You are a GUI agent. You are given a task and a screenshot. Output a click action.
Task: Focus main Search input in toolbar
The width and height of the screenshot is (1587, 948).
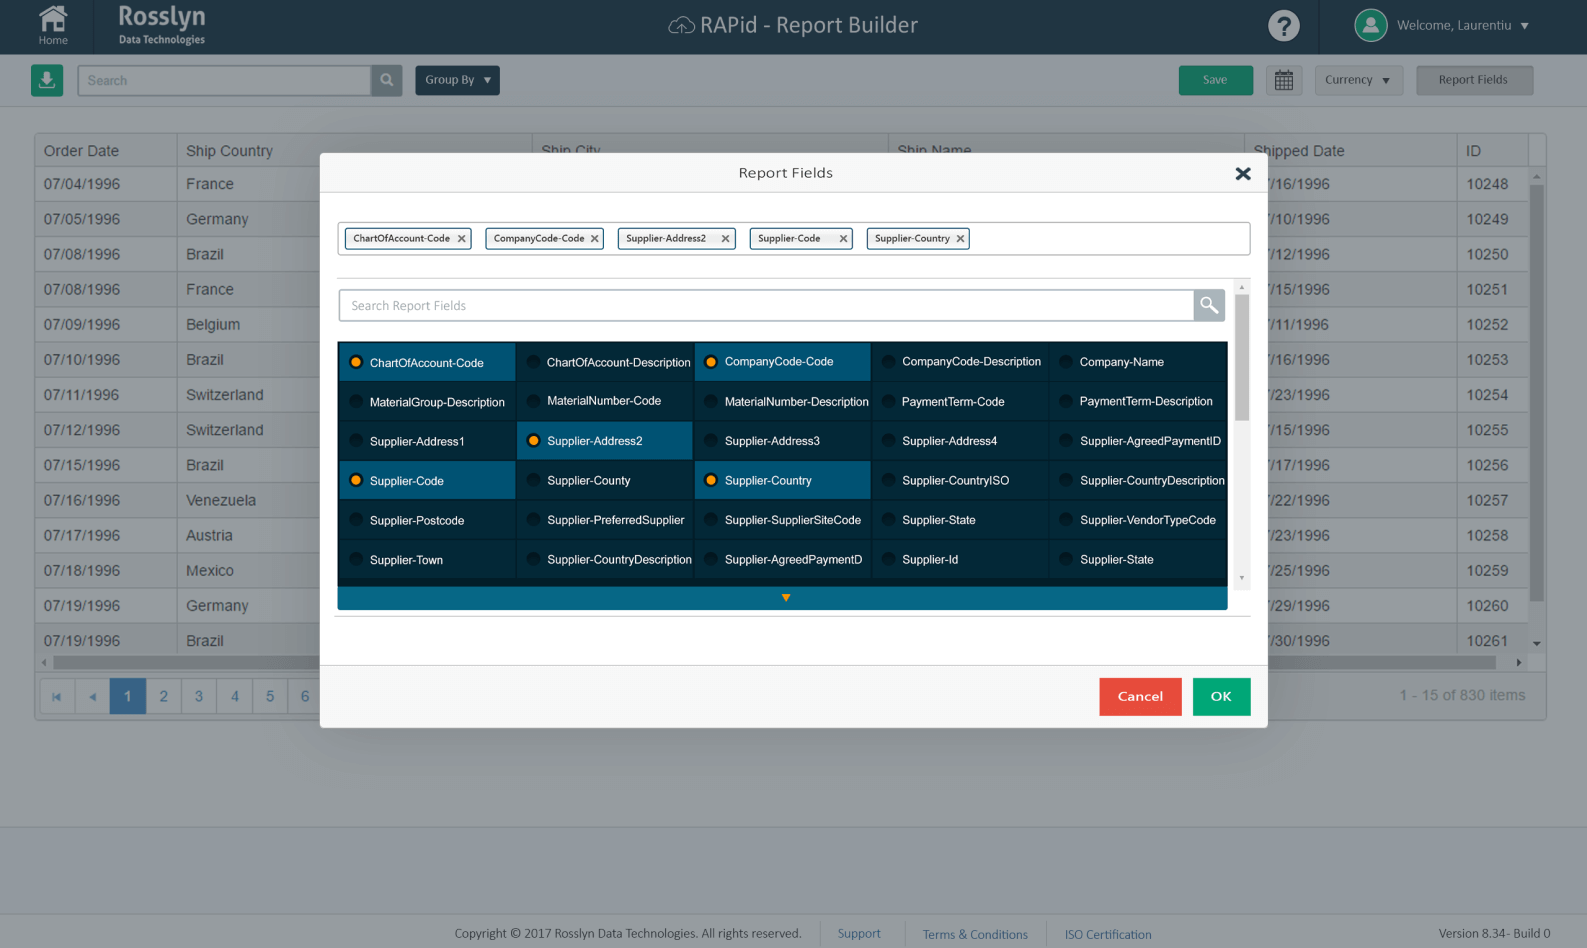pyautogui.click(x=224, y=80)
